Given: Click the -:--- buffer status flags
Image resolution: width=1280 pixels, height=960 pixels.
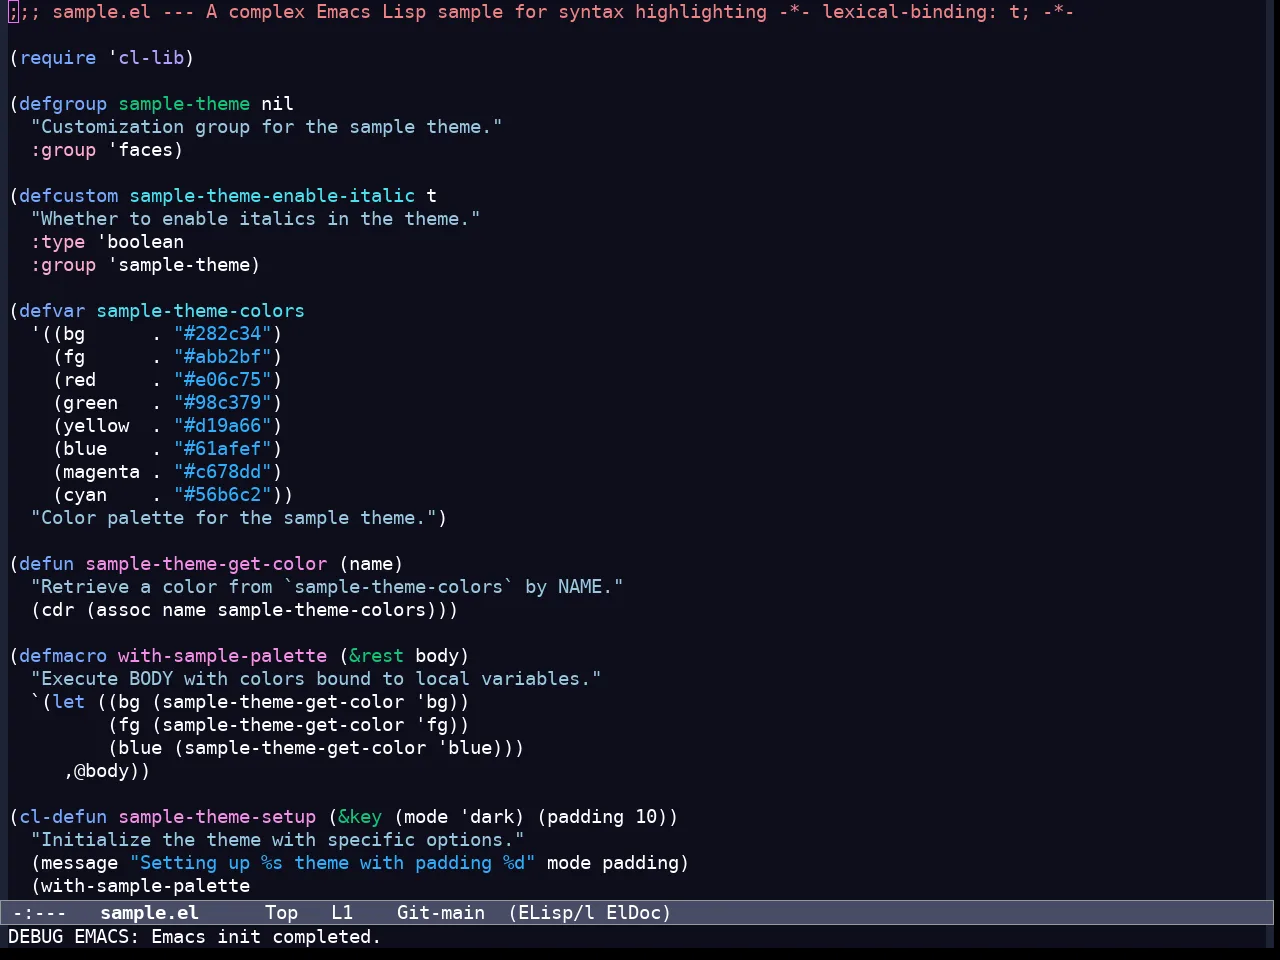Looking at the screenshot, I should (x=39, y=912).
